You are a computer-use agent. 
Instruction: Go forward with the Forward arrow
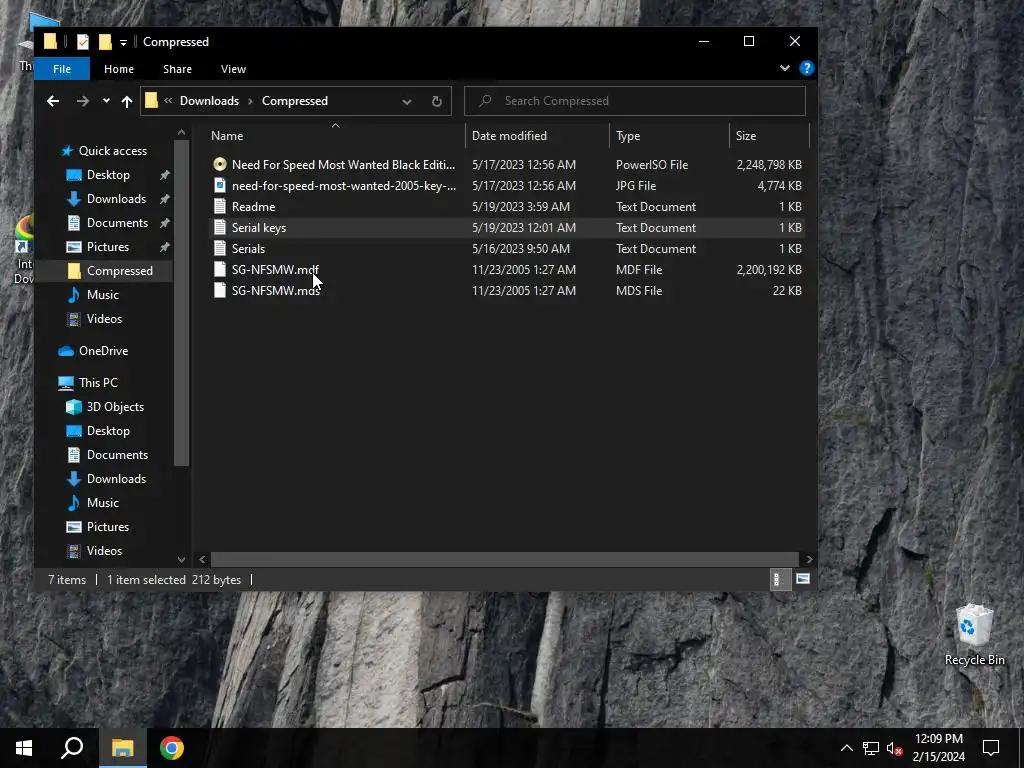(x=82, y=101)
